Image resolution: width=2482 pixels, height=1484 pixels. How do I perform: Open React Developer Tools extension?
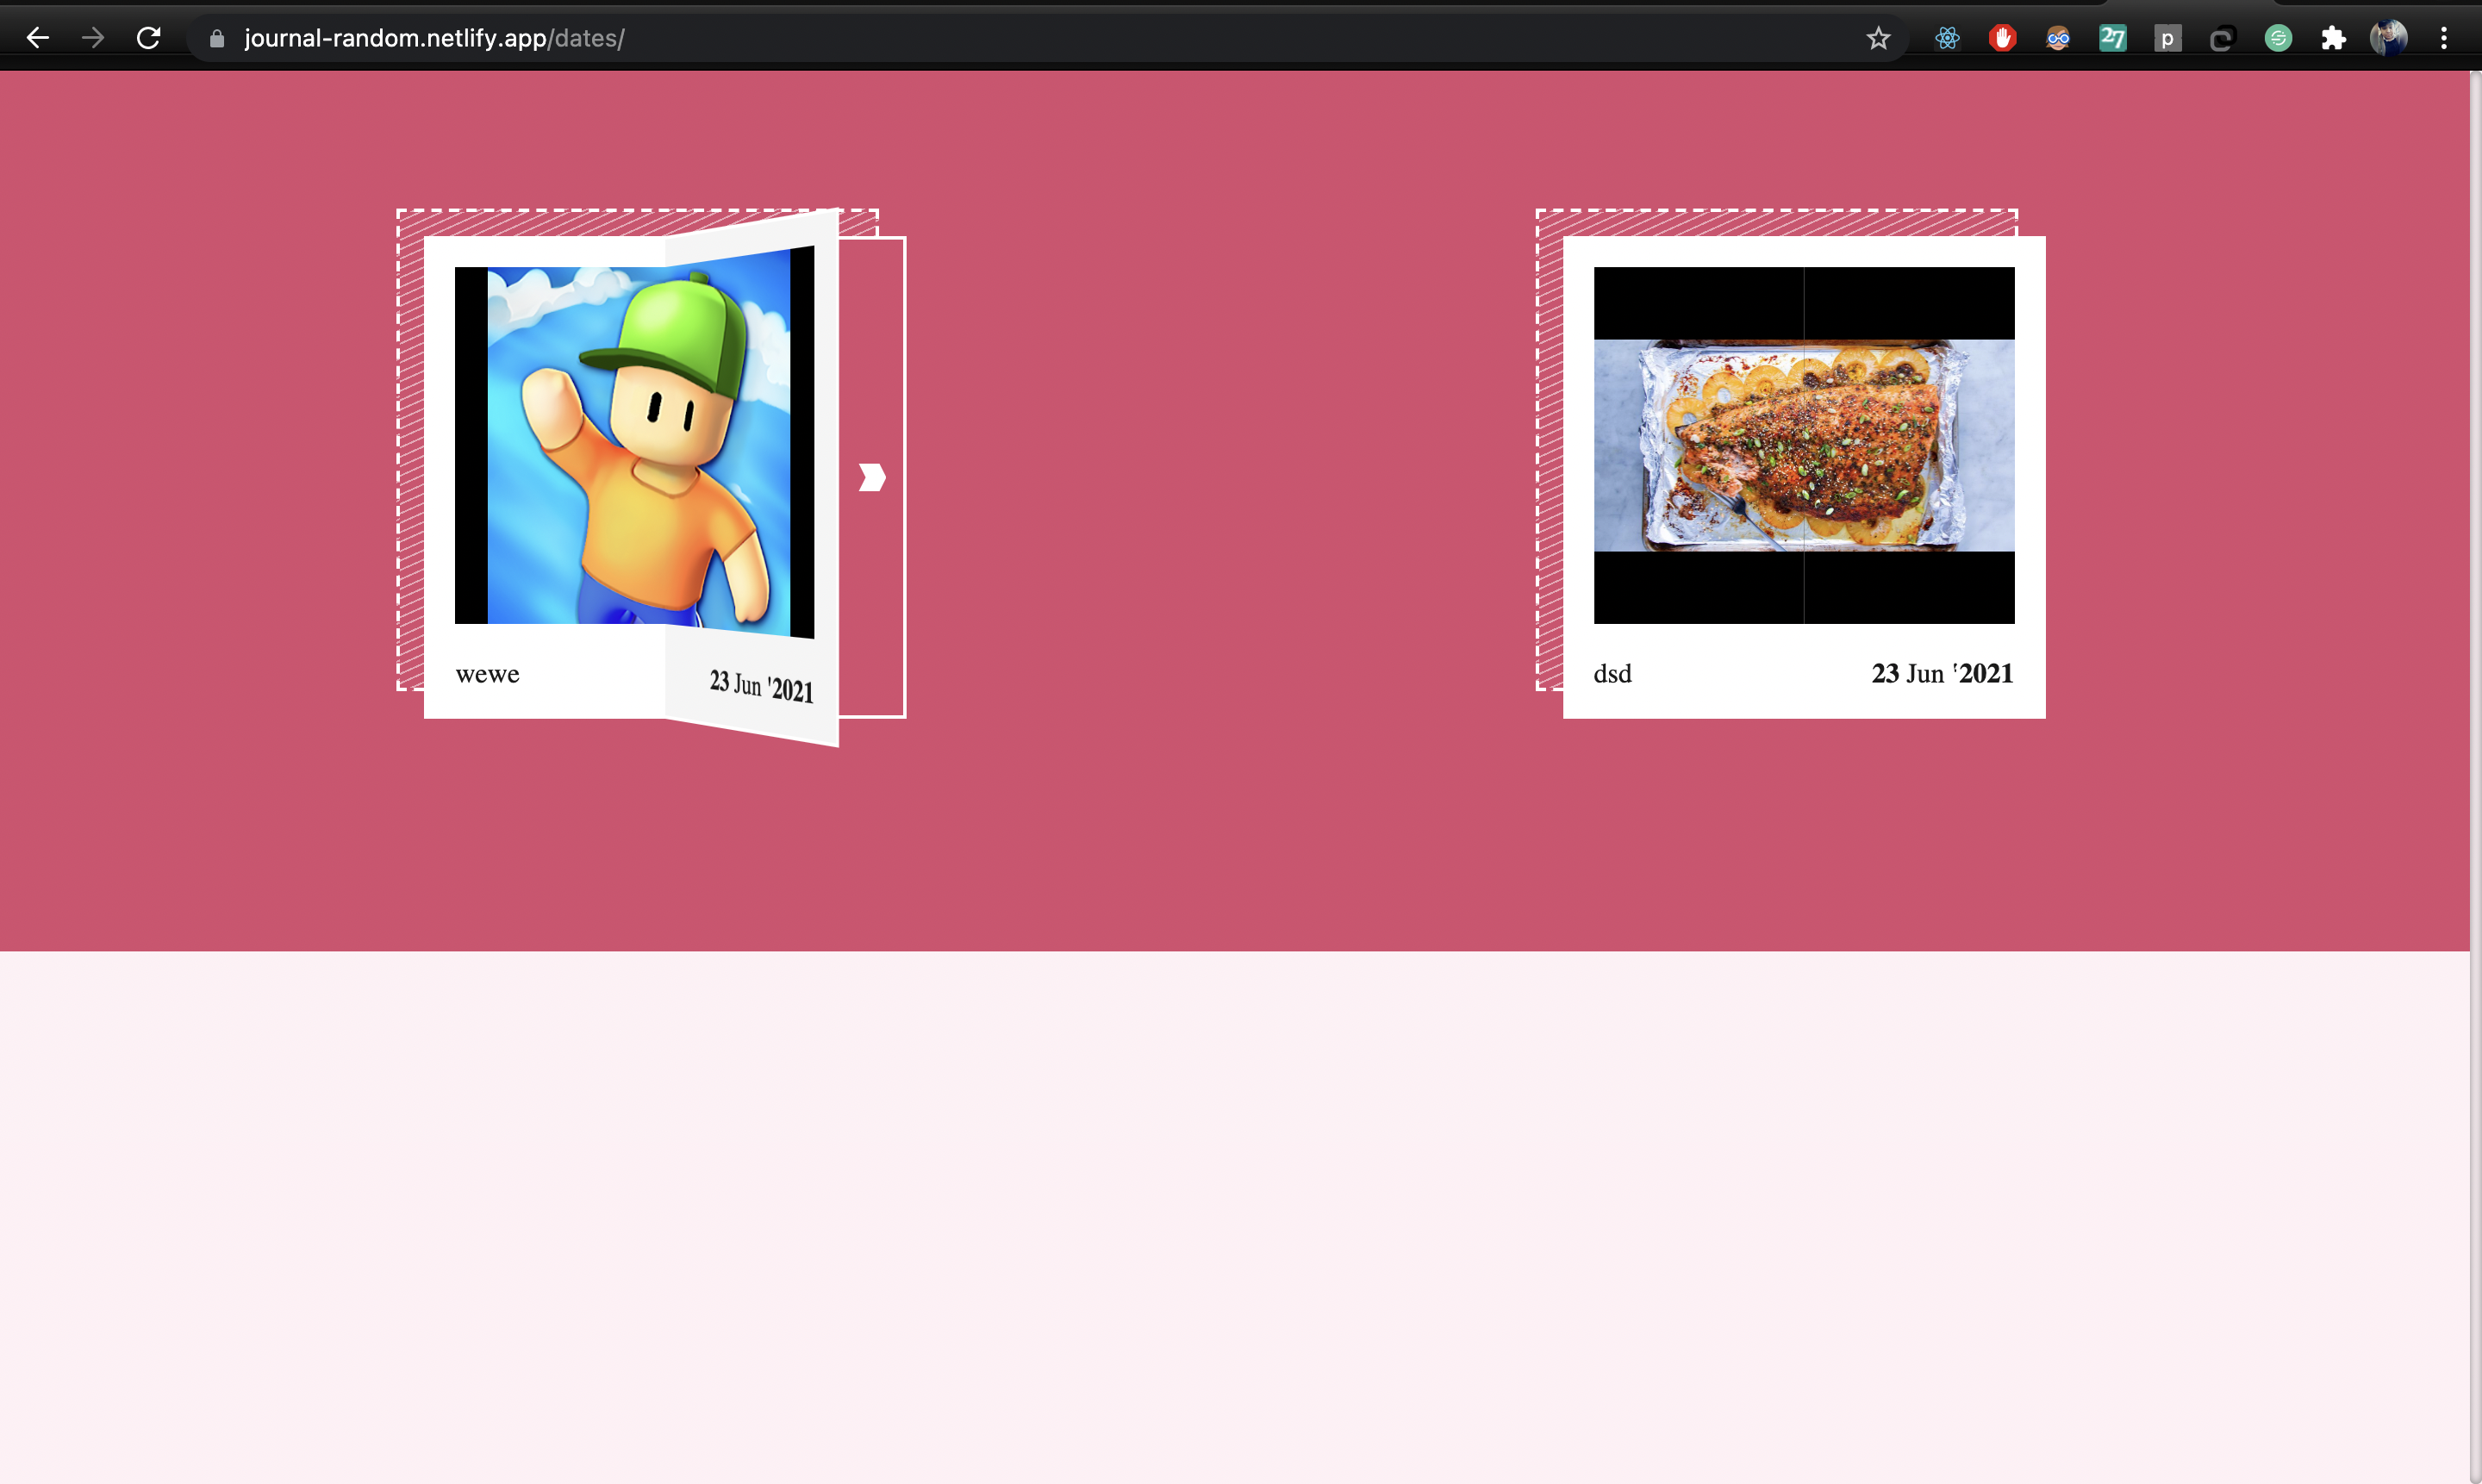tap(1946, 38)
